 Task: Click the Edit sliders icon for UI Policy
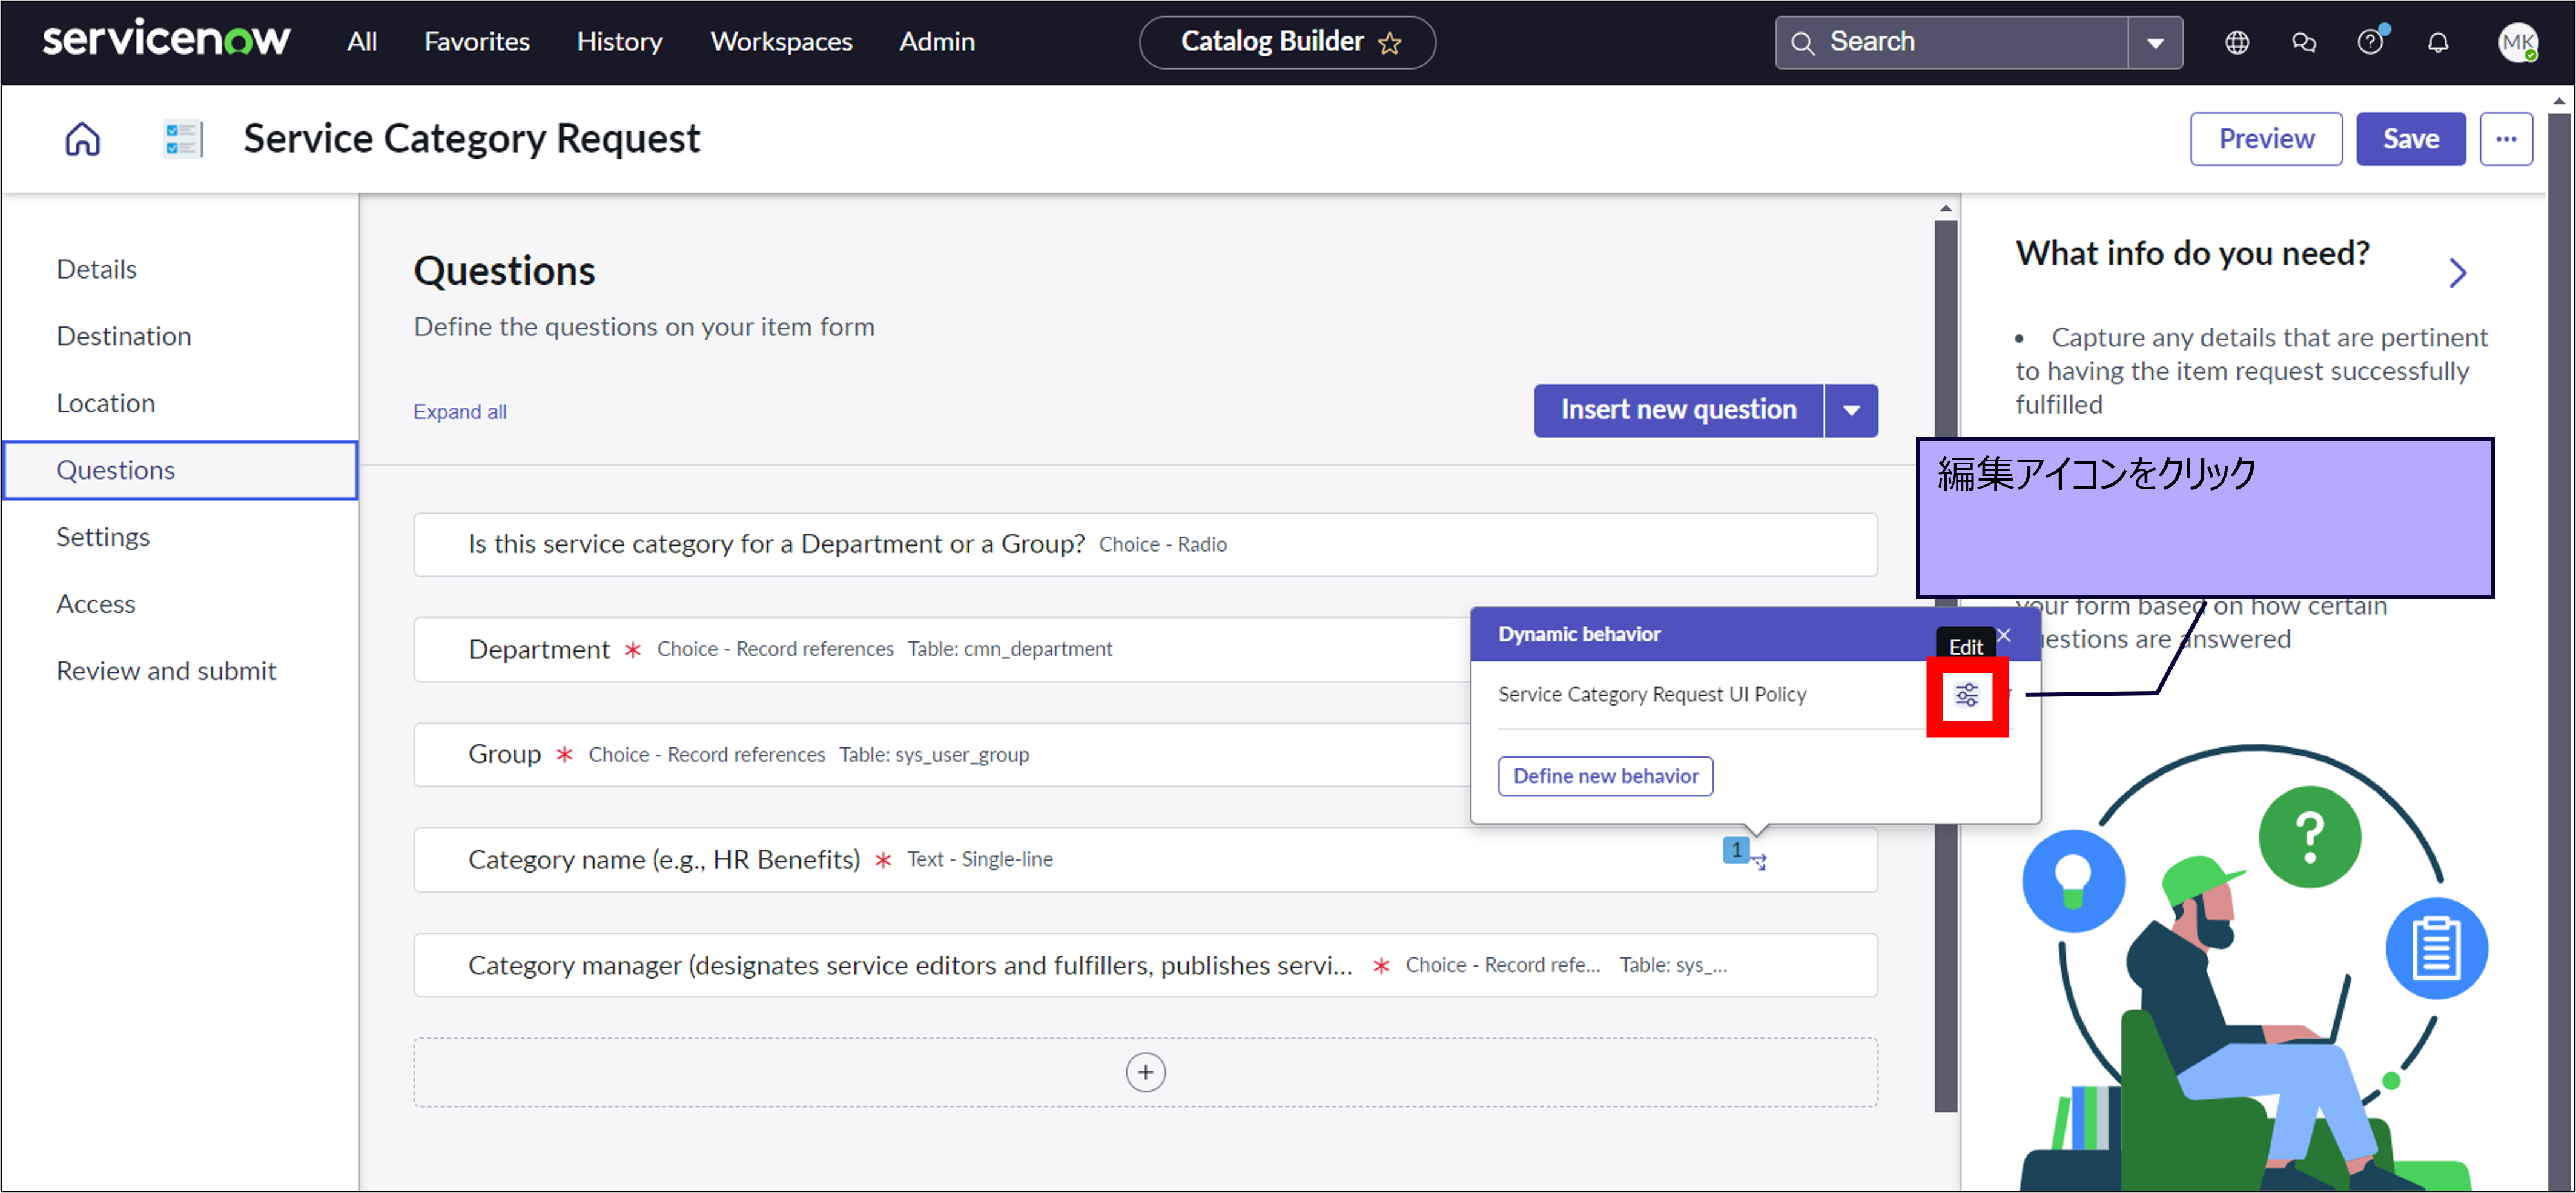pos(1966,695)
